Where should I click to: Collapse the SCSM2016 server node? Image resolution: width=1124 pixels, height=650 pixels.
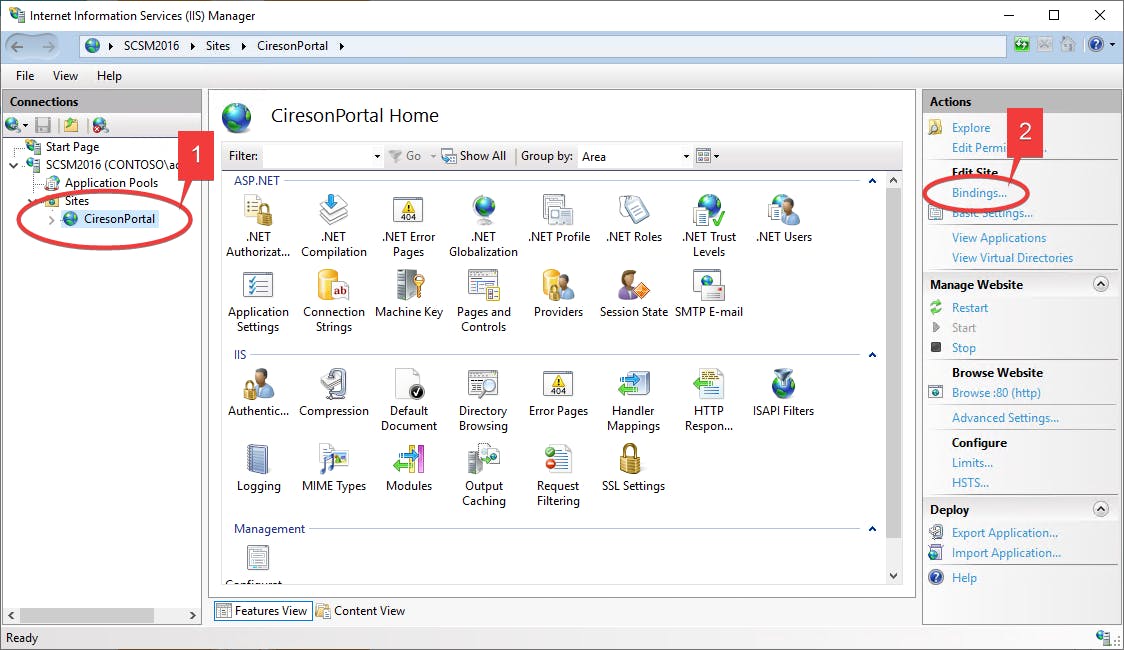14,165
